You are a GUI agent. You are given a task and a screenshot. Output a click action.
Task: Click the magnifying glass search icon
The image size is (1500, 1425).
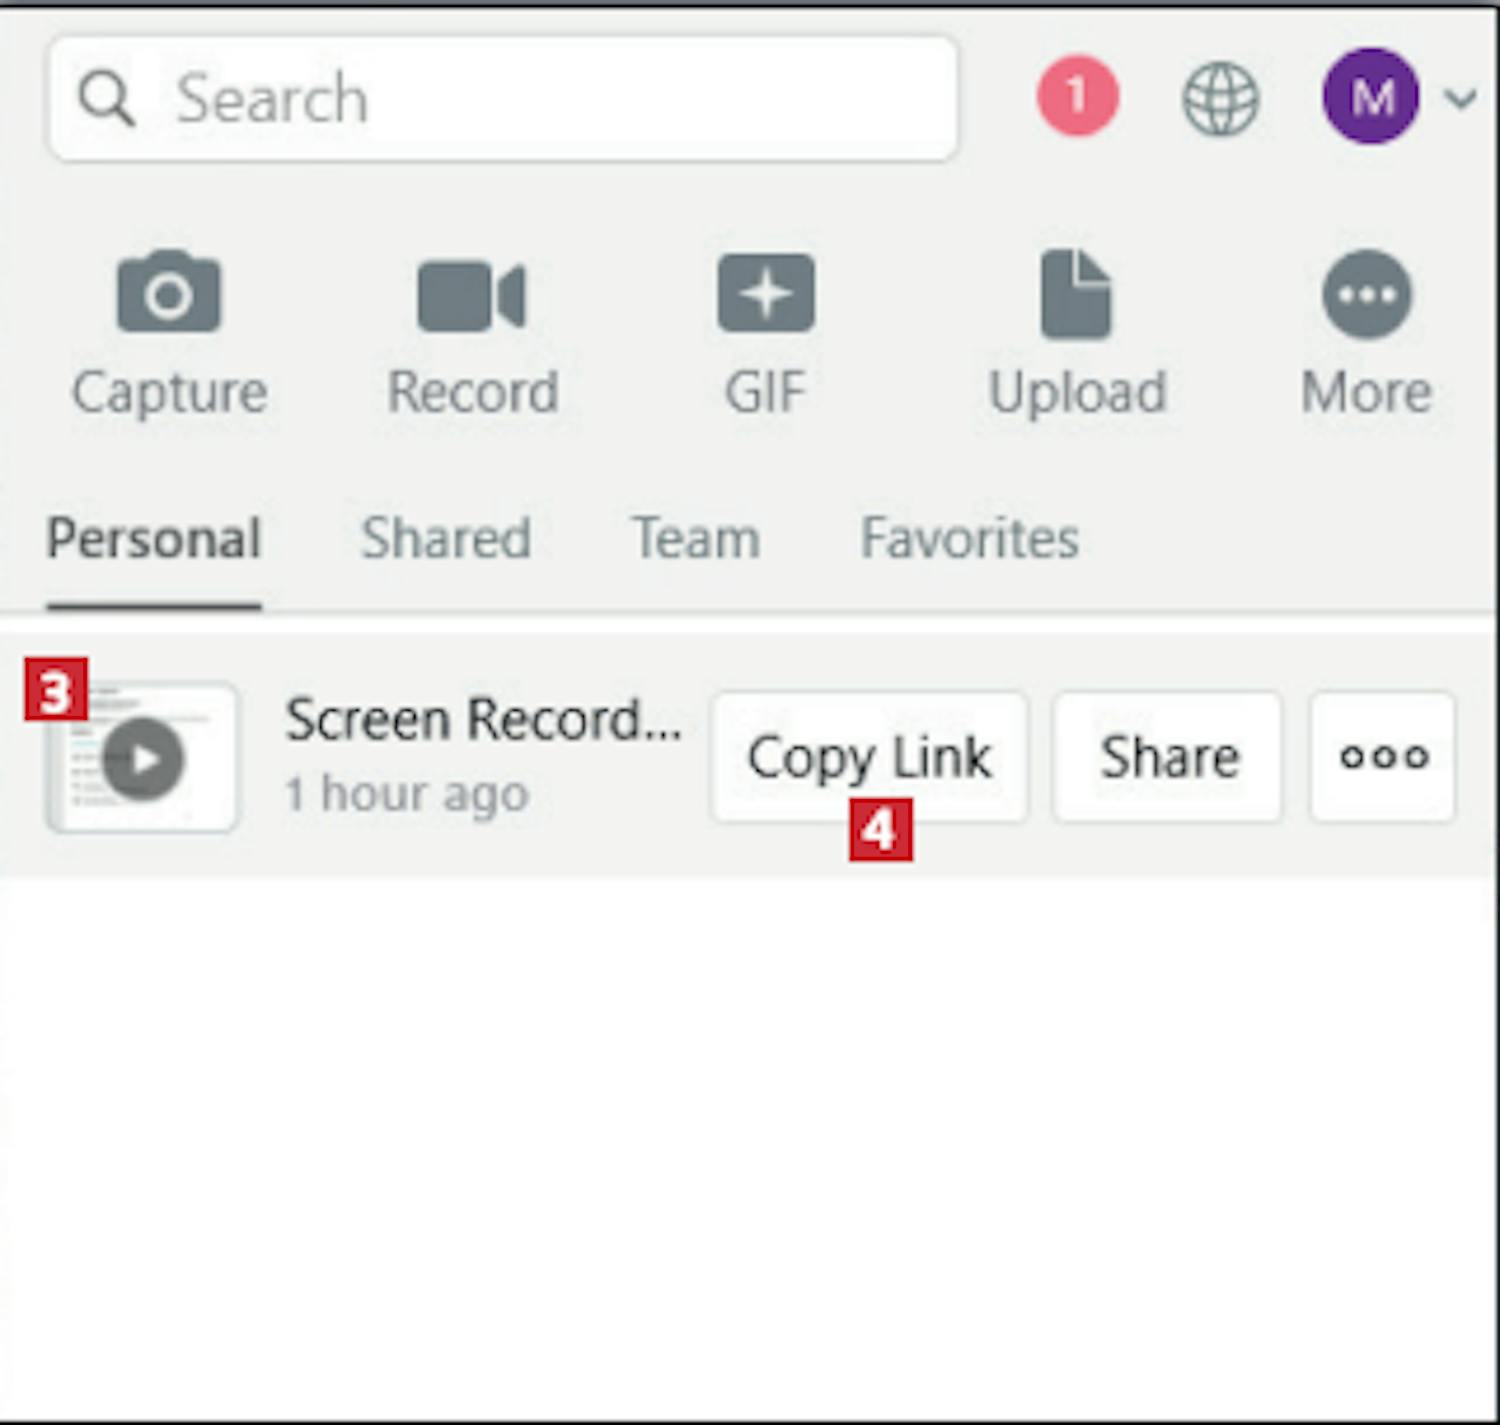pyautogui.click(x=106, y=98)
